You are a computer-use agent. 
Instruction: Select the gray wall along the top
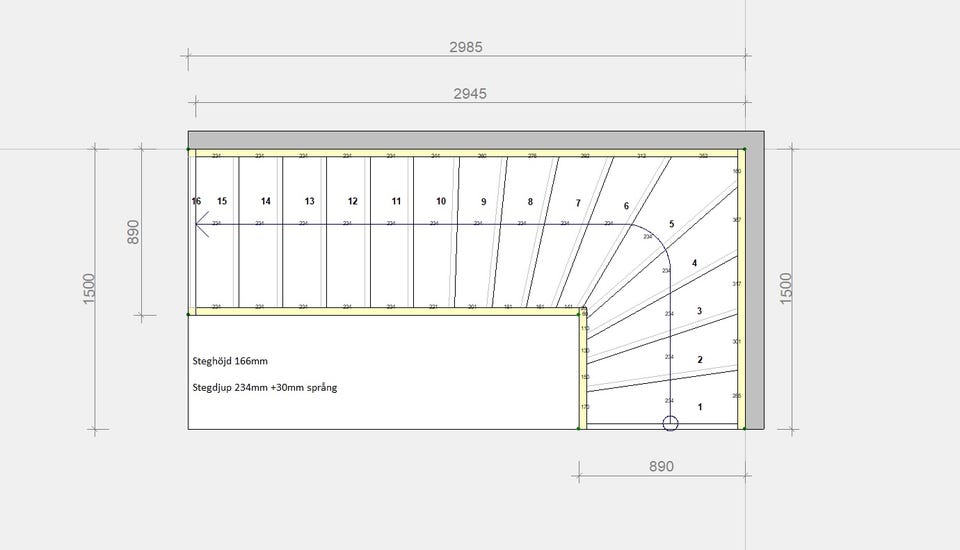(x=476, y=140)
